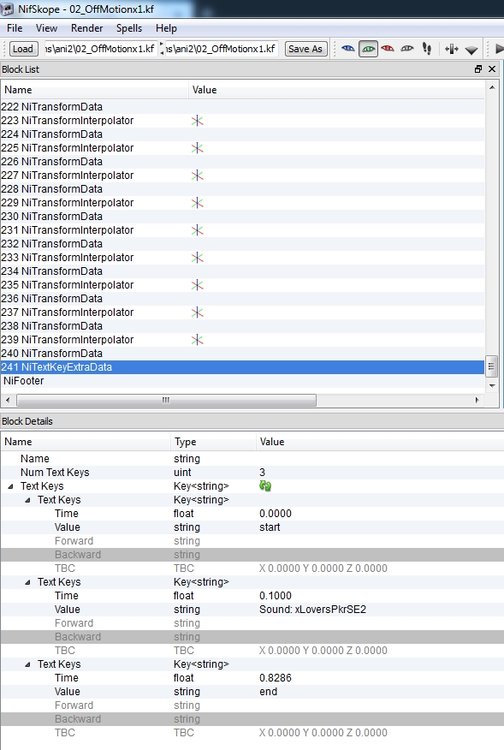Click the save file path field

pos(221,49)
